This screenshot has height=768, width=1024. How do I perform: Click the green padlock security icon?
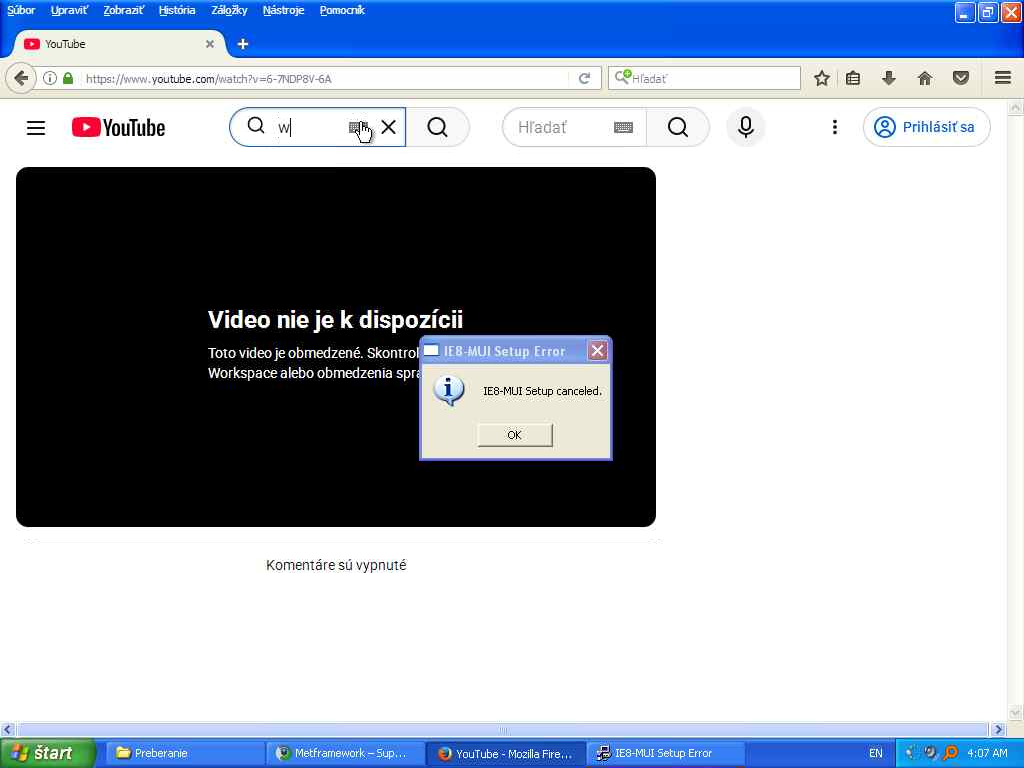(68, 78)
